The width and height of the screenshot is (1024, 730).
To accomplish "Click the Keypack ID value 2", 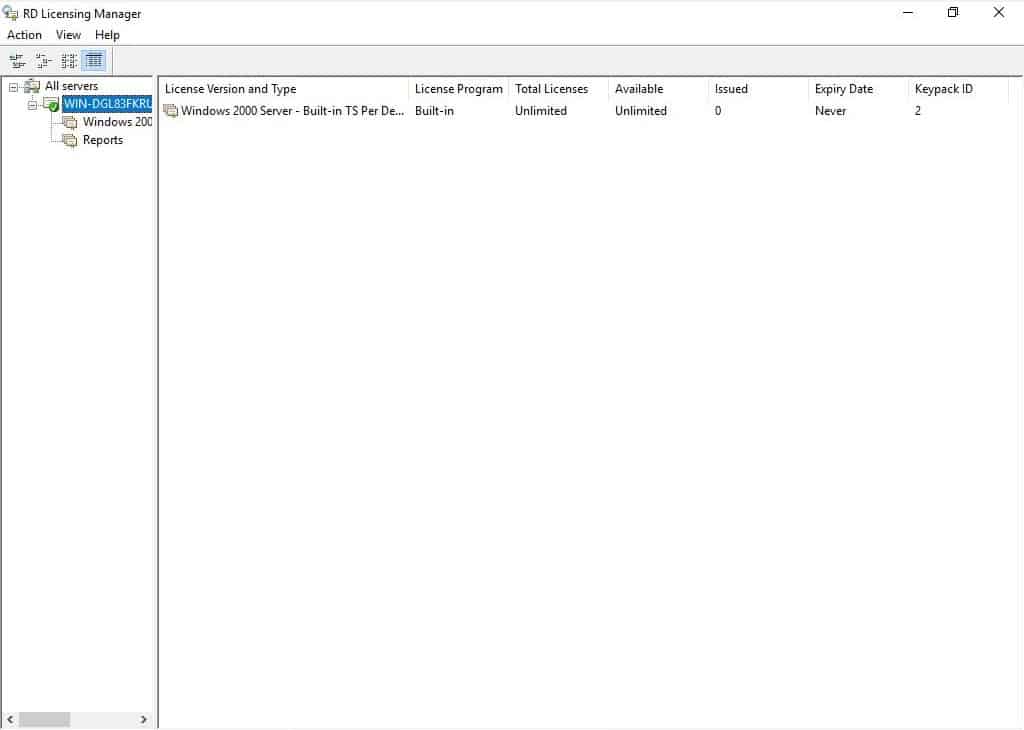I will coord(918,111).
